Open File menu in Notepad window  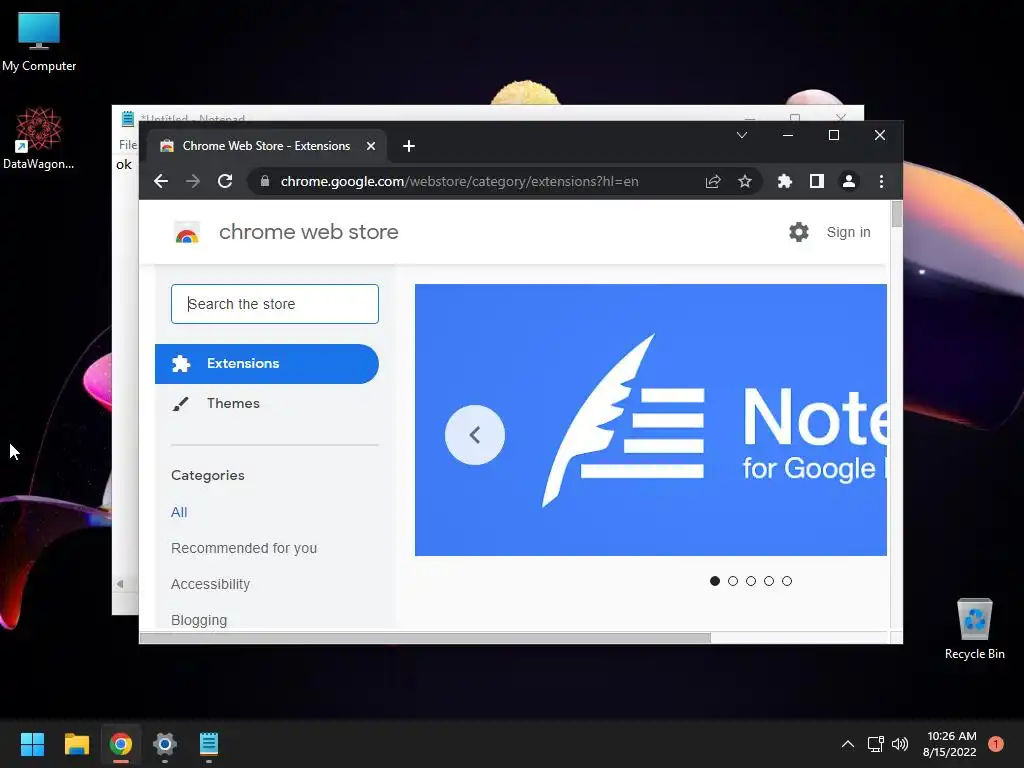click(127, 144)
